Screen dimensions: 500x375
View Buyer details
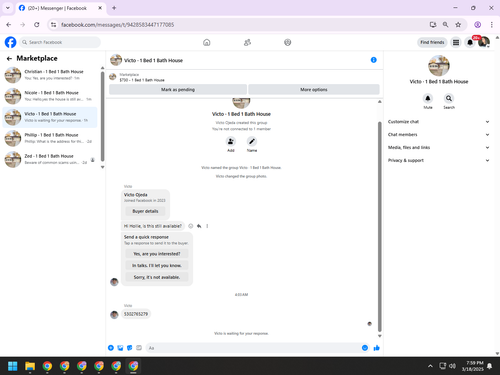point(145,211)
